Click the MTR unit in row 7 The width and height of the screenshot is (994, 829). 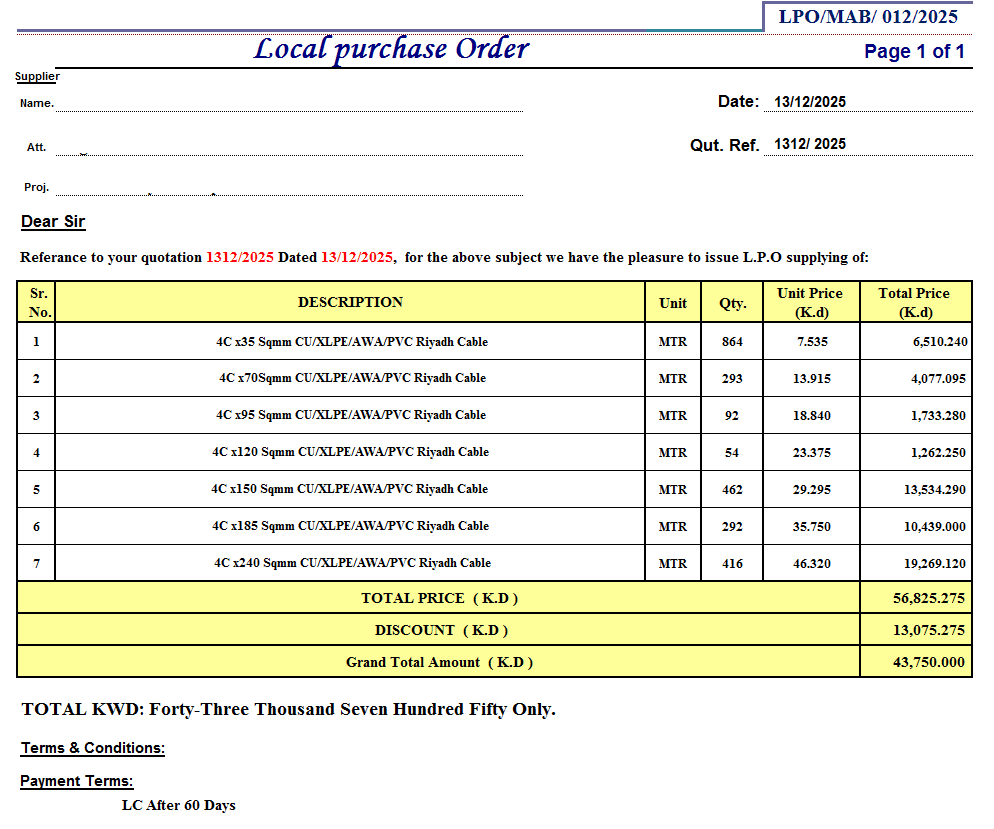(673, 563)
